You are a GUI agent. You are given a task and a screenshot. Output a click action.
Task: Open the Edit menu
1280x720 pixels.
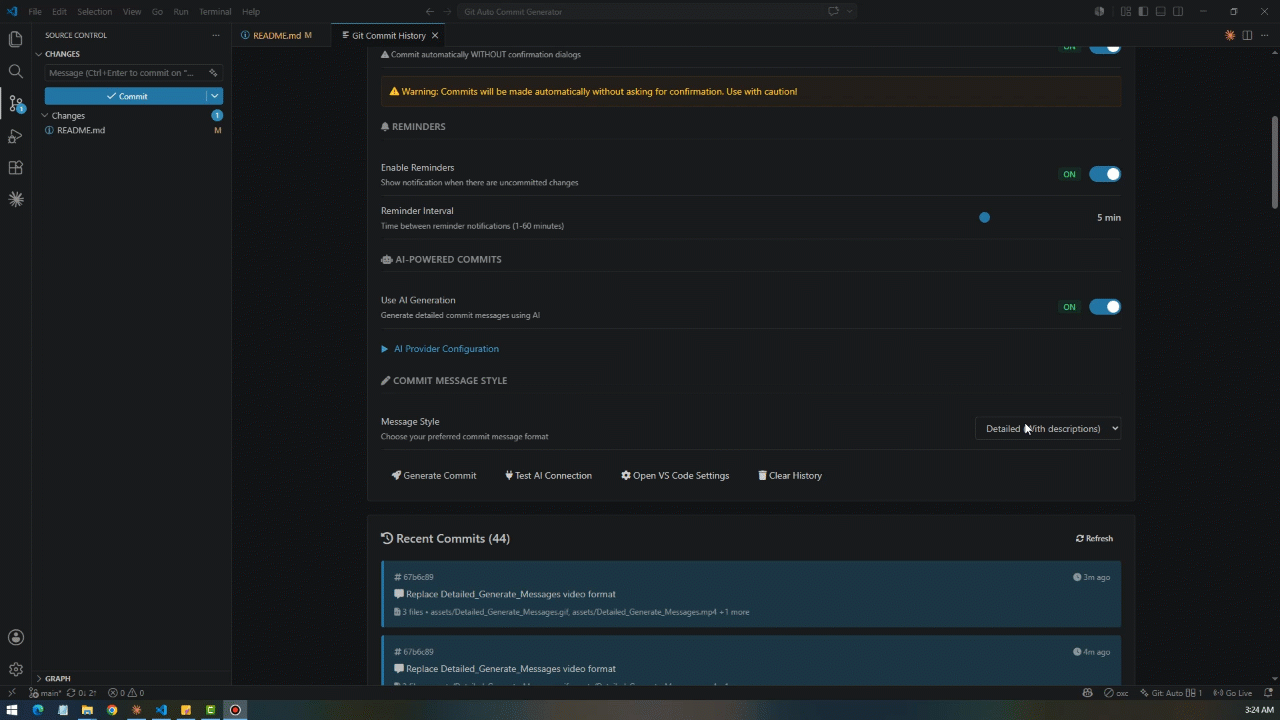click(x=59, y=11)
